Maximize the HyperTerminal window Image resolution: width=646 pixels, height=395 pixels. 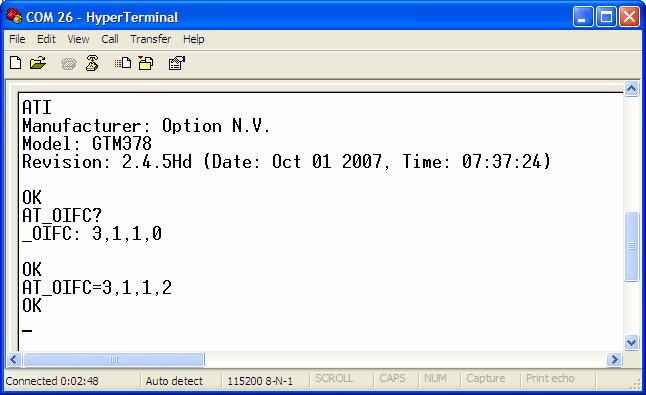pos(606,17)
